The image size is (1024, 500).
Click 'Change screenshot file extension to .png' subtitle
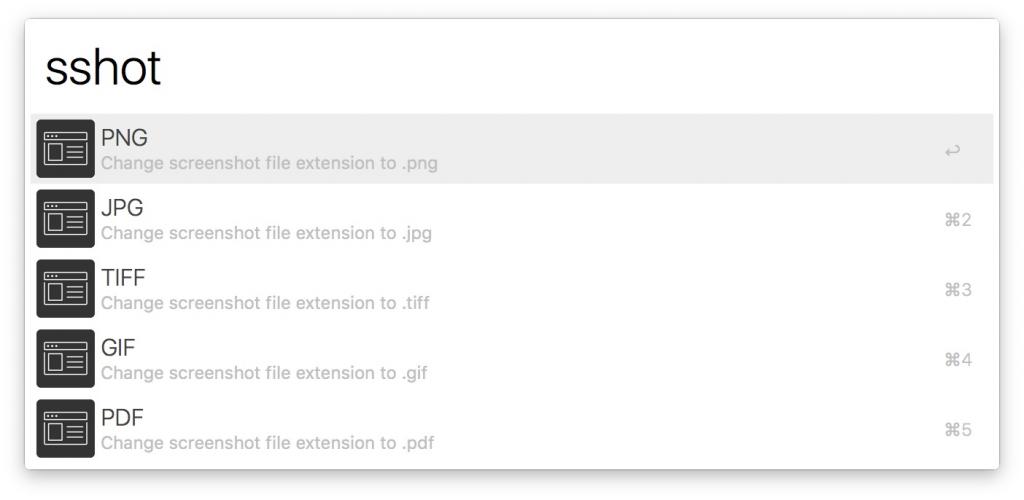point(269,163)
